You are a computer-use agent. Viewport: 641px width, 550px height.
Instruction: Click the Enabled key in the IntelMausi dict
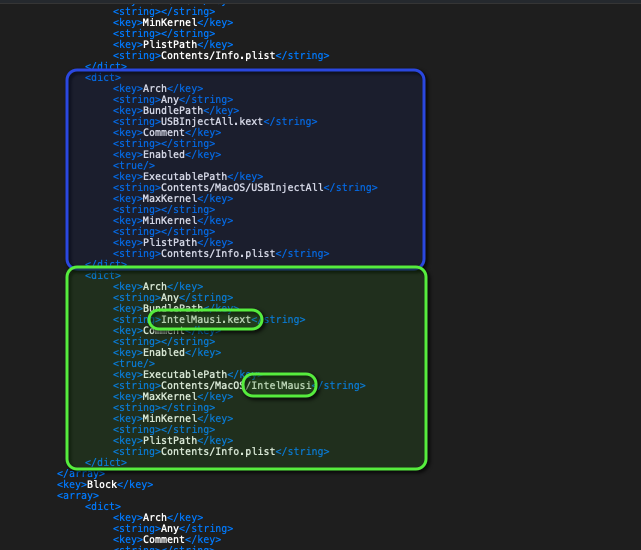tap(167, 352)
